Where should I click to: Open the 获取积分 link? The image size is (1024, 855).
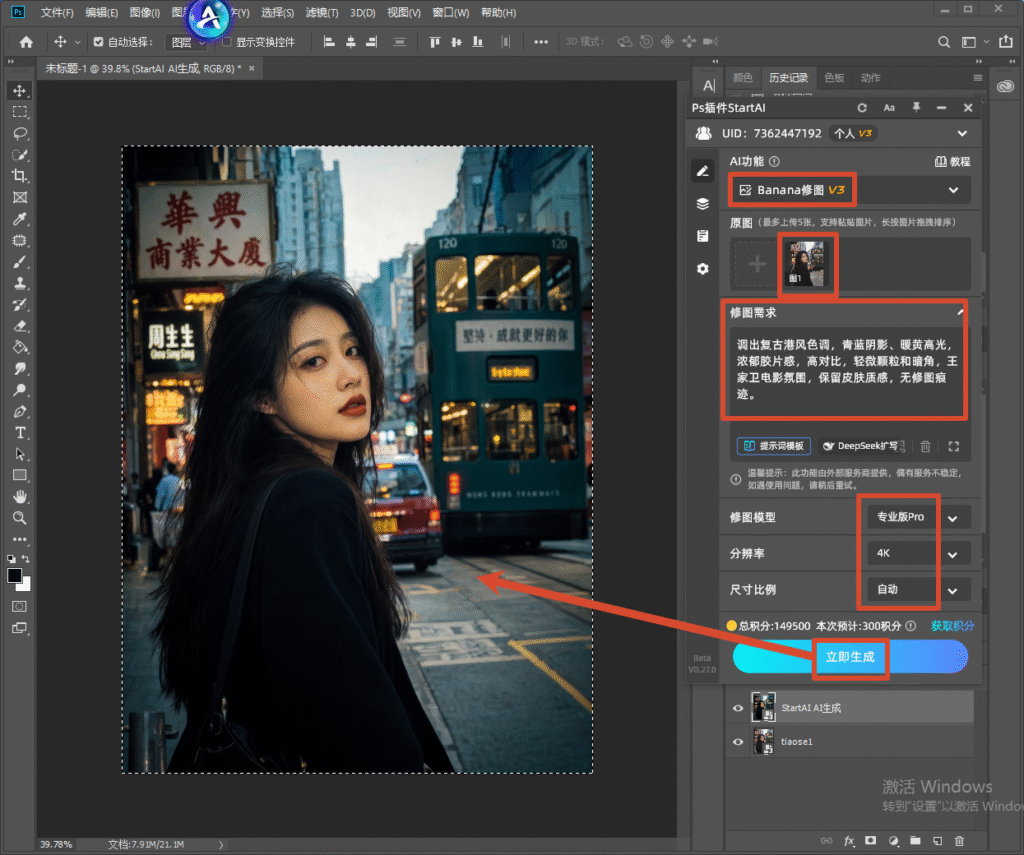952,626
